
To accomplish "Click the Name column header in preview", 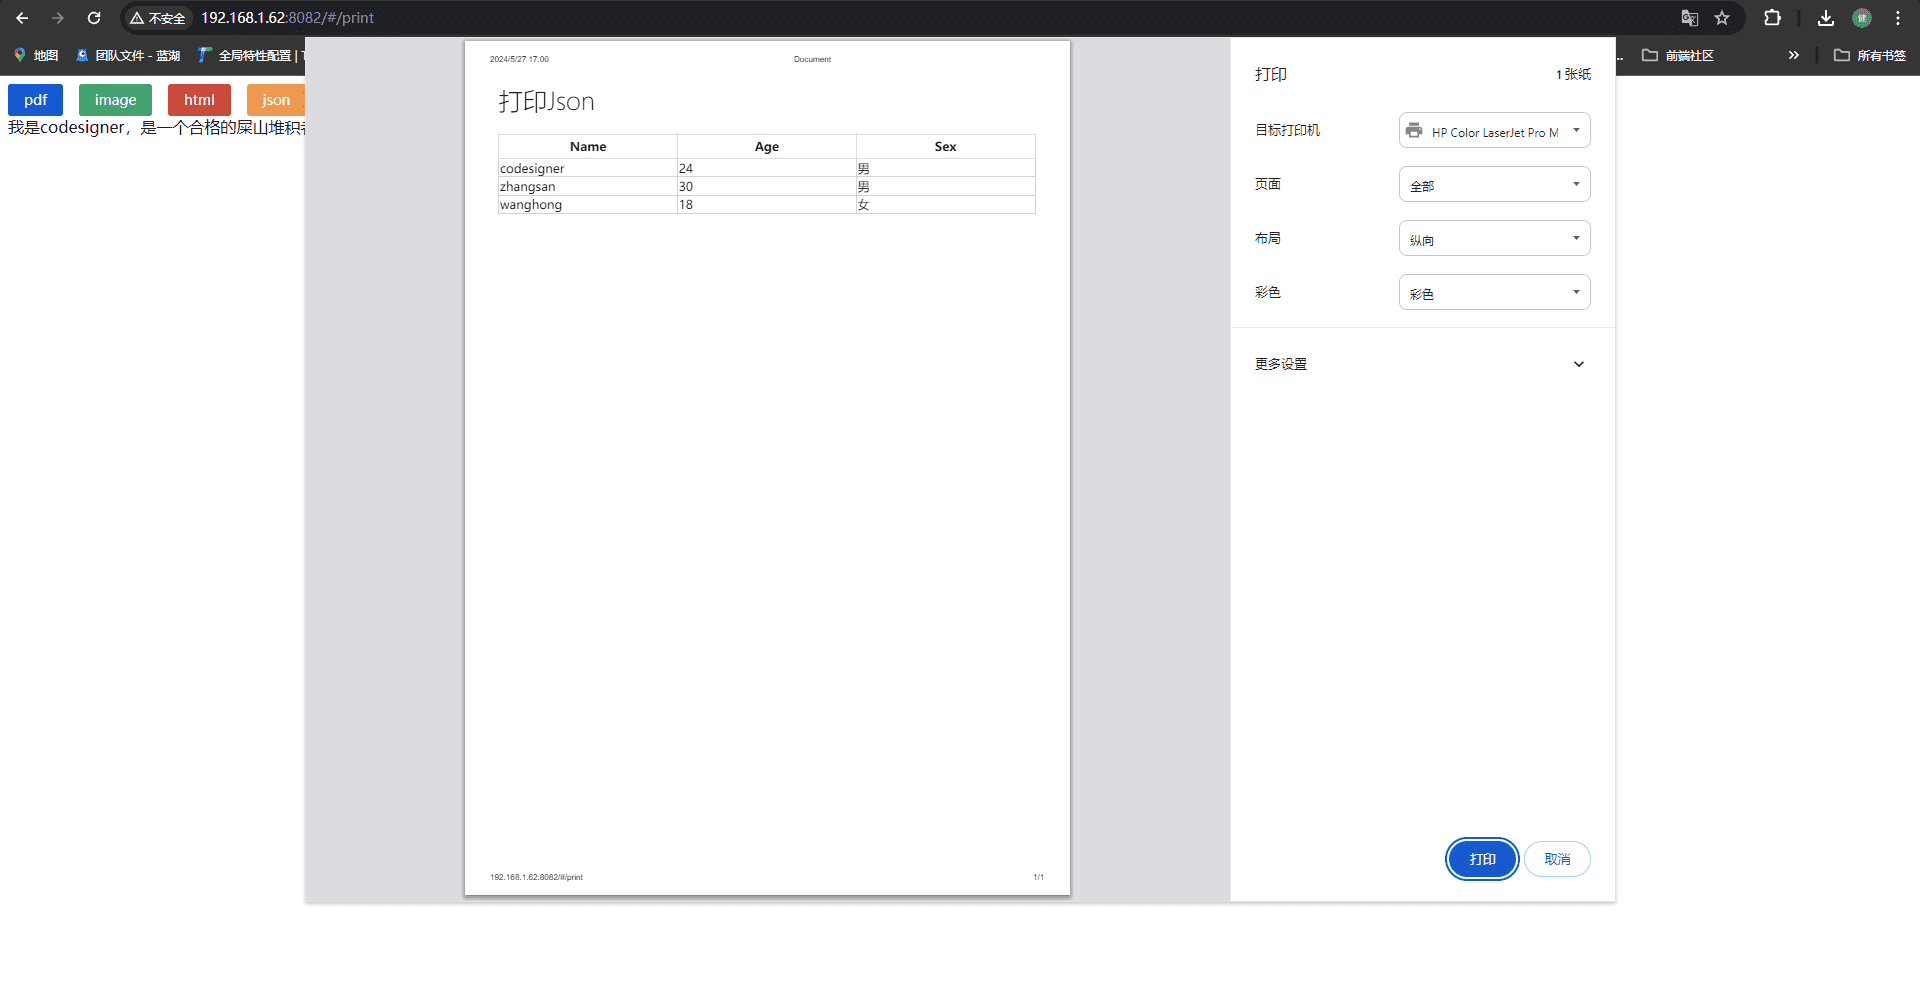I will [588, 147].
